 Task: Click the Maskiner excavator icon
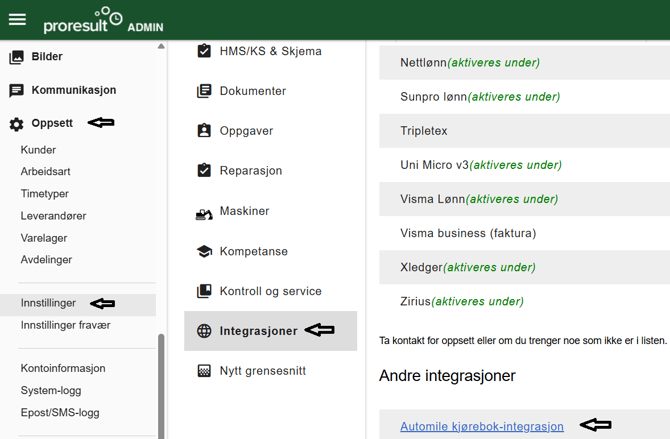(204, 212)
